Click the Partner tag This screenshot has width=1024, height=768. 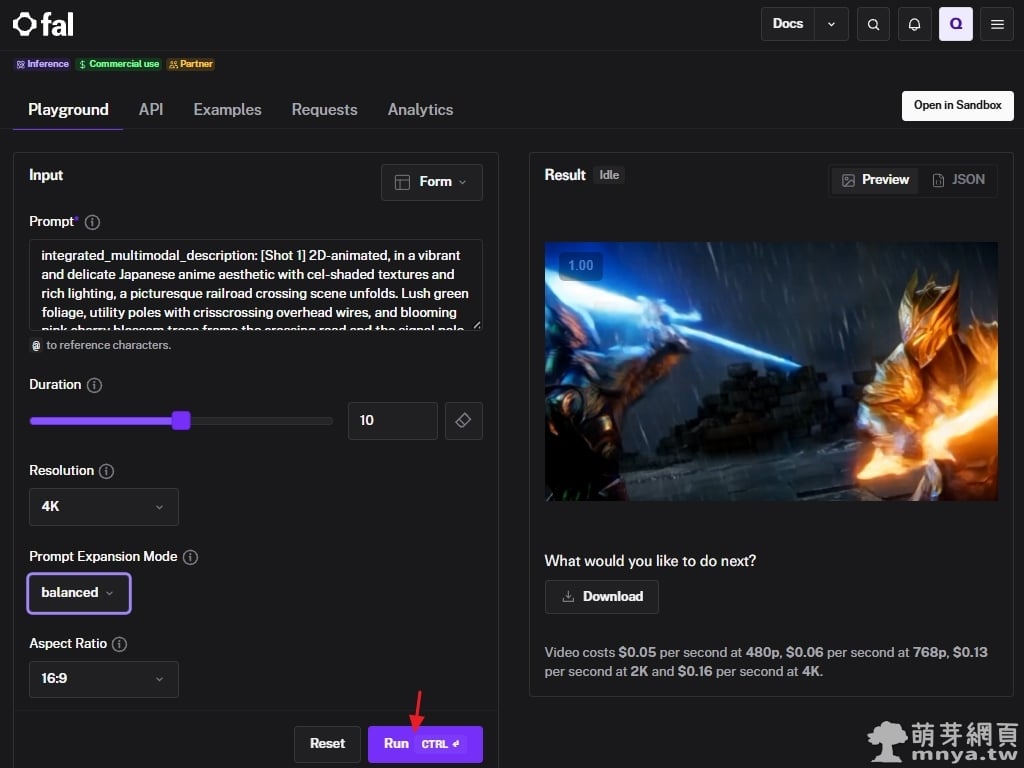coord(191,64)
